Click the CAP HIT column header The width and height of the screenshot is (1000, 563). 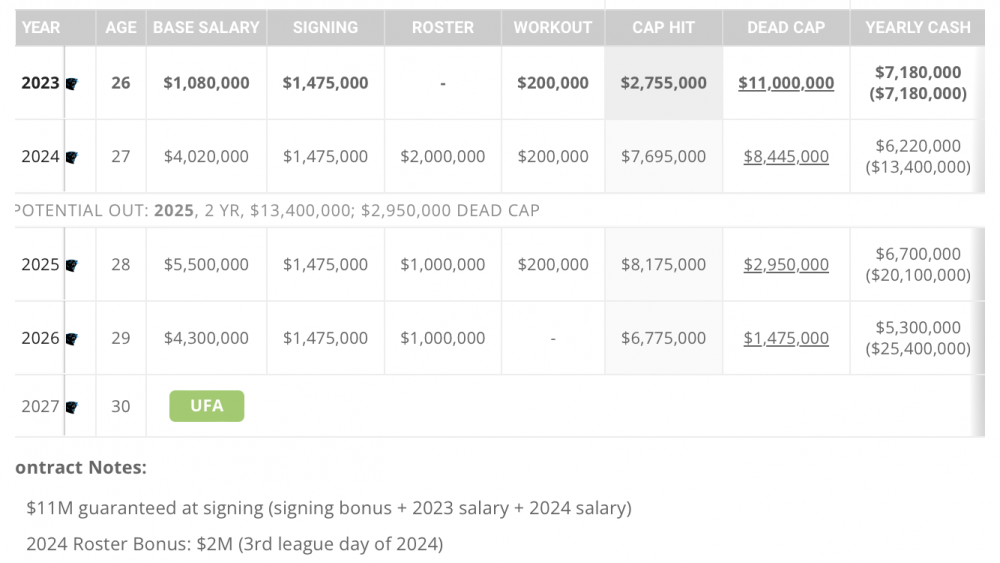point(663,27)
